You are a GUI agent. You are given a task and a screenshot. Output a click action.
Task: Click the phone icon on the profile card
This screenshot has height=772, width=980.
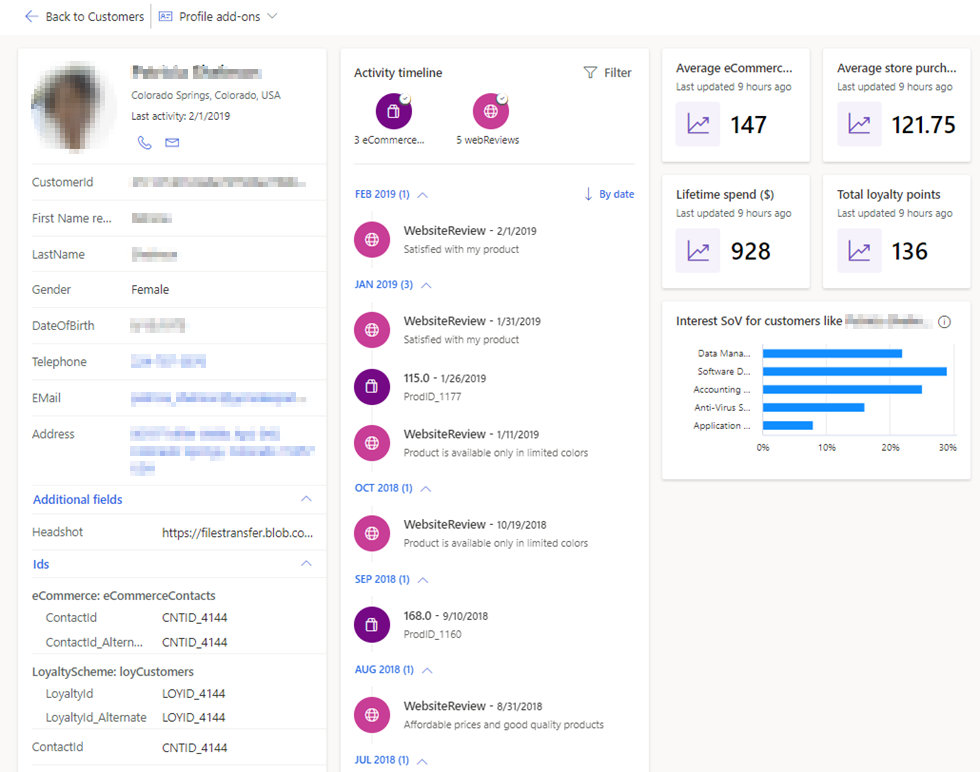[x=145, y=143]
